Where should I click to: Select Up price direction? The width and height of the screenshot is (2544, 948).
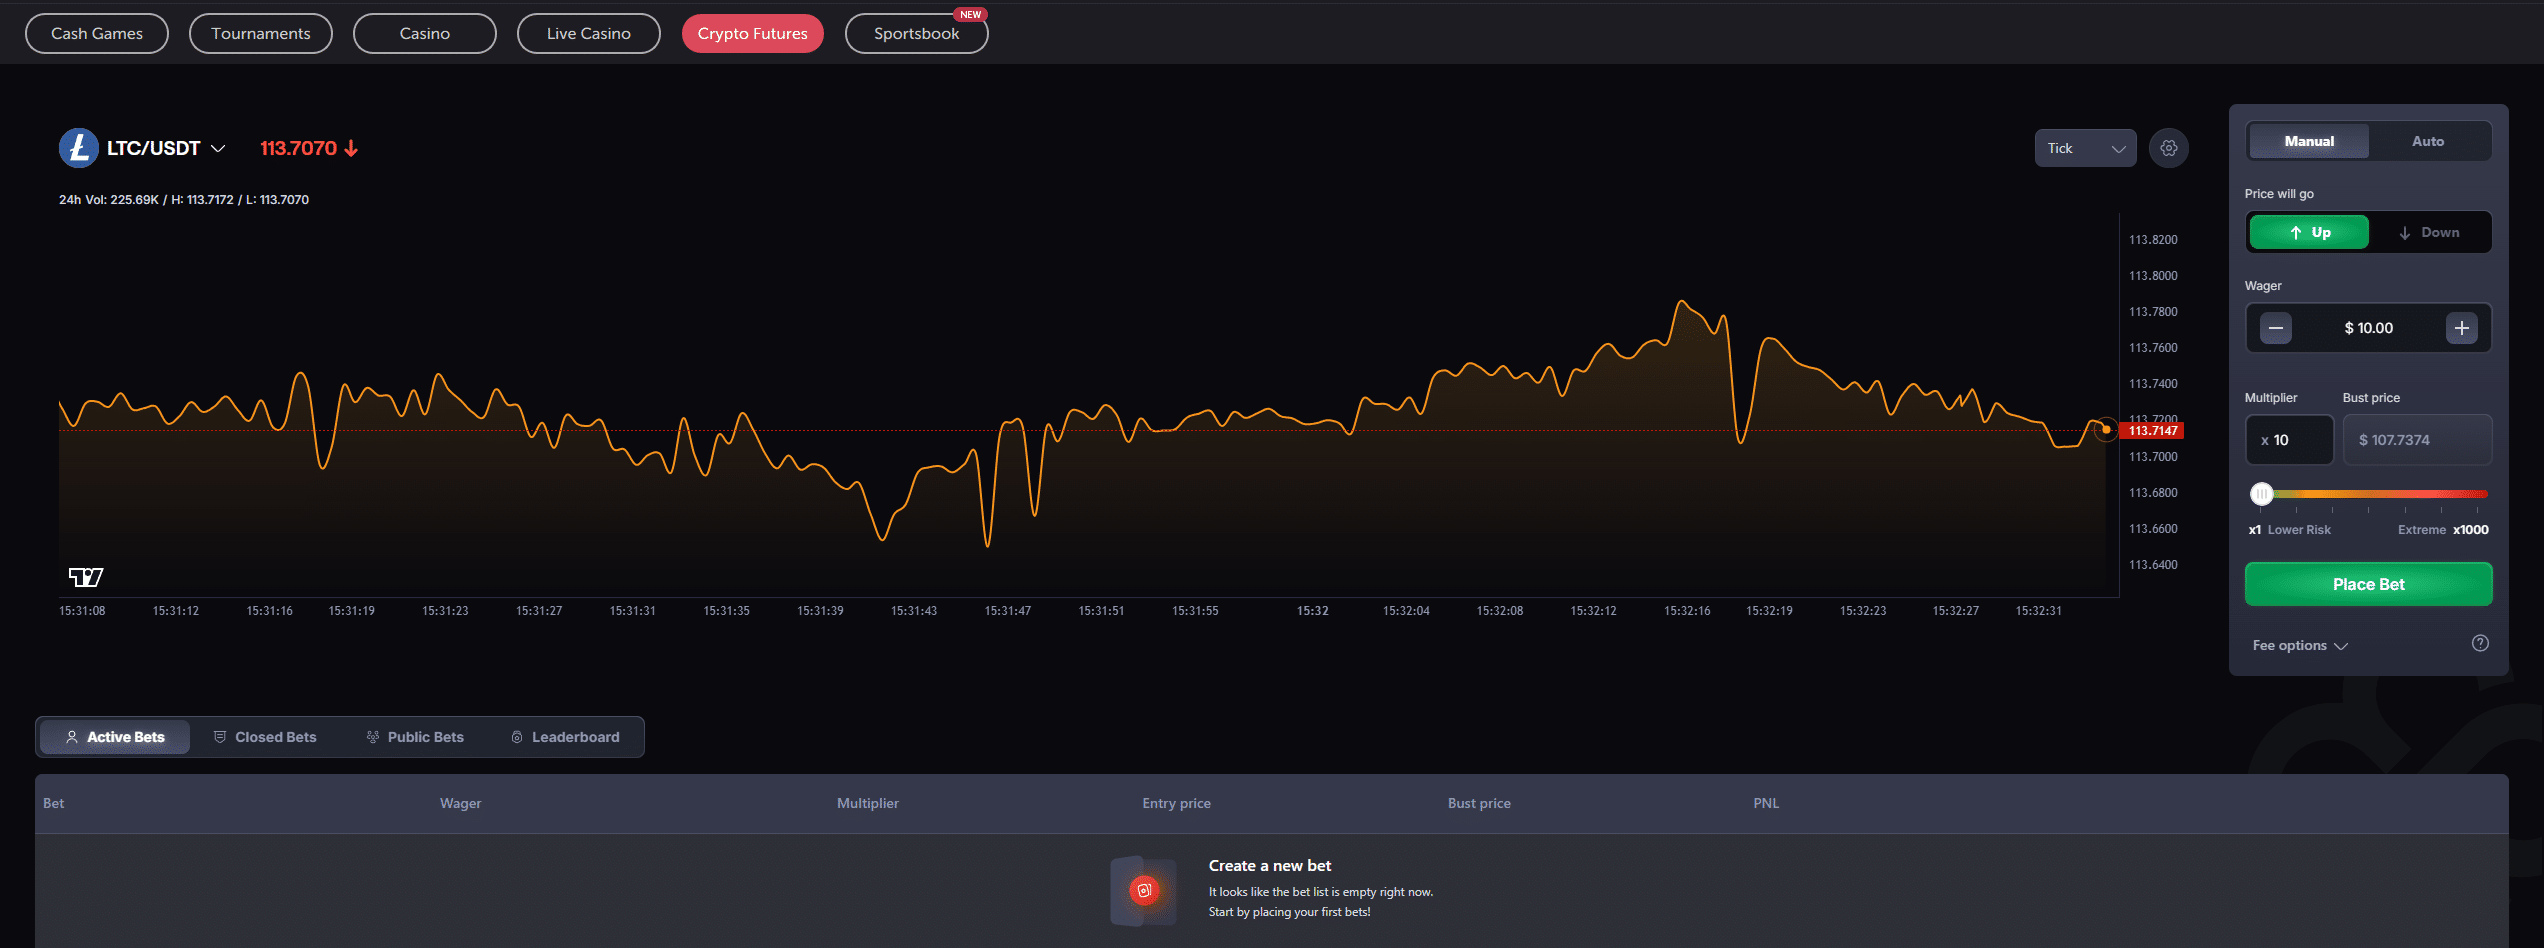[2309, 232]
